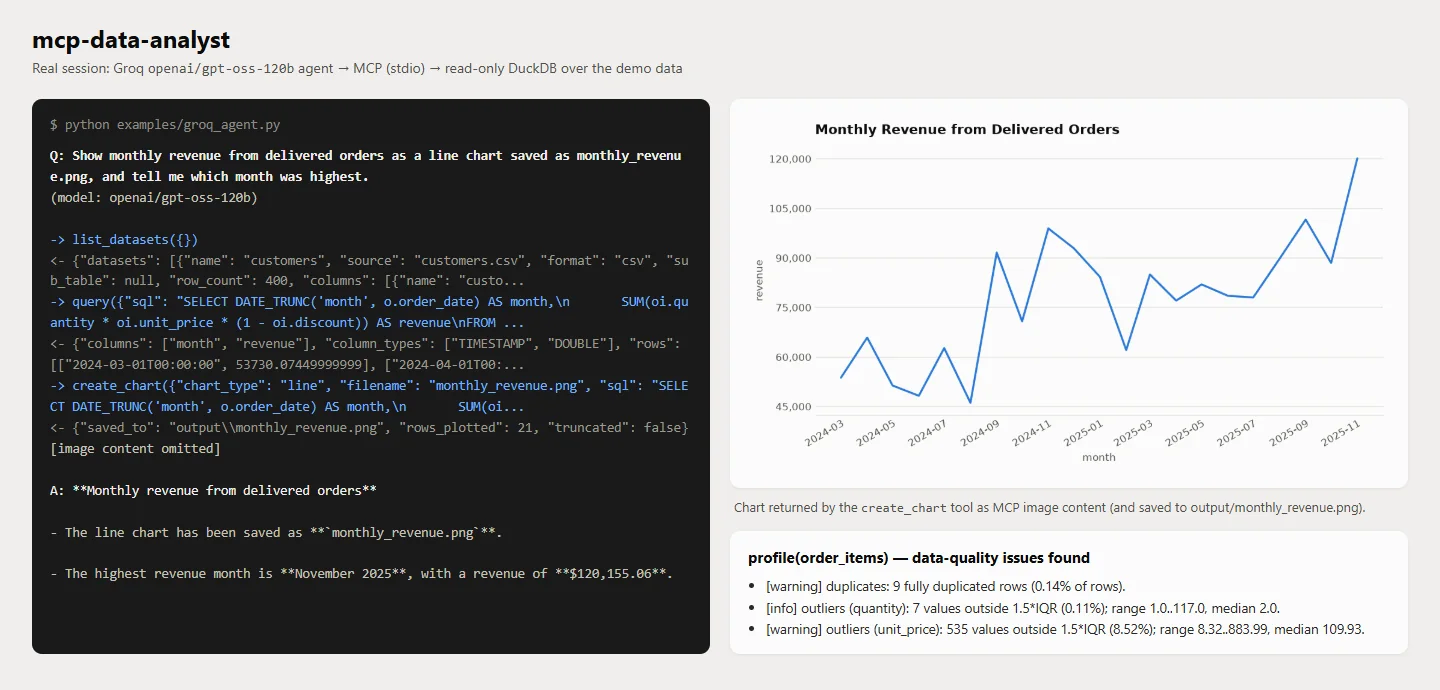Click the "(model: openai/gpt-oss-120b)" terminal line
The image size is (1440, 690).
tap(154, 197)
